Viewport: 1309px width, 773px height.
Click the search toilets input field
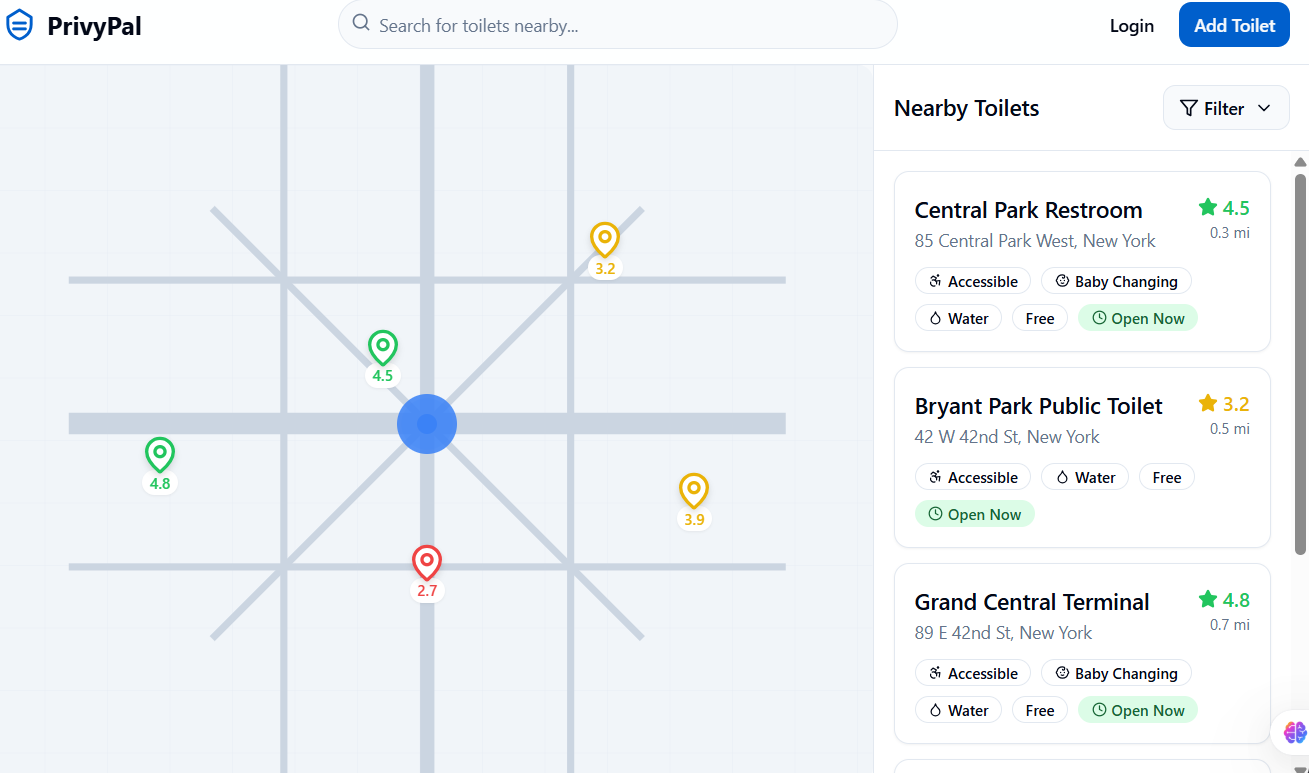pos(617,25)
